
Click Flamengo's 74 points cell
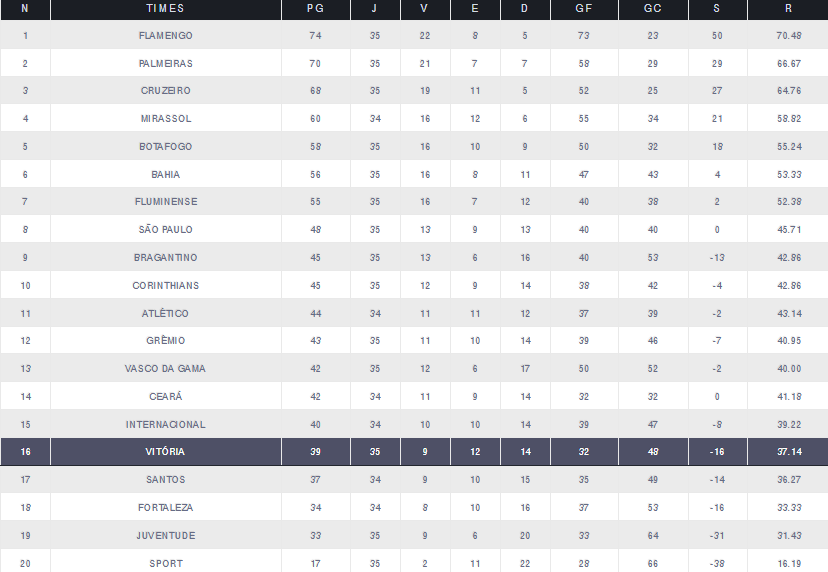[315, 35]
